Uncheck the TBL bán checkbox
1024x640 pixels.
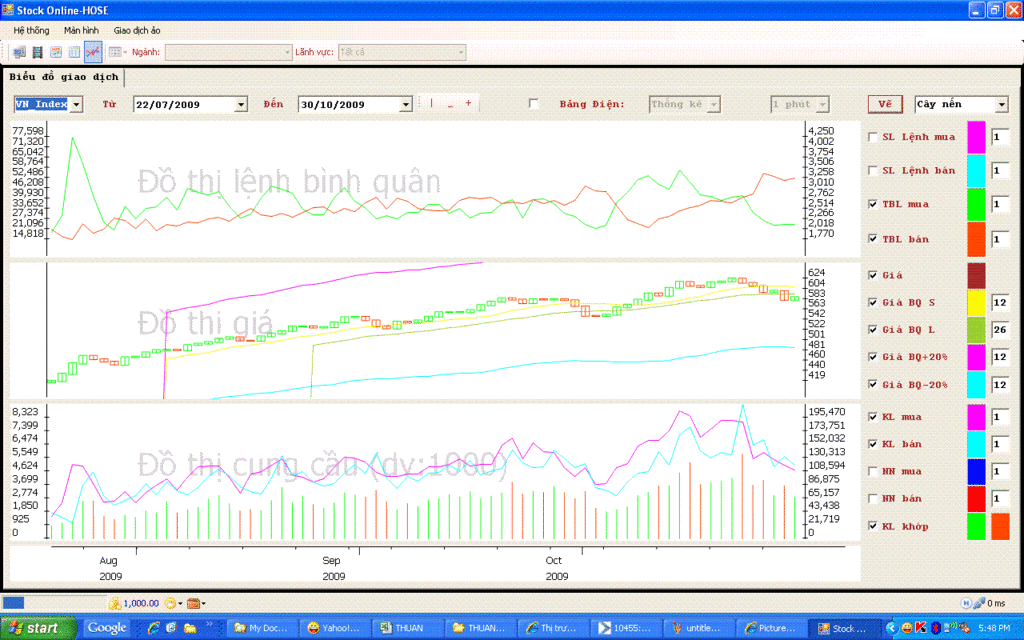(x=872, y=239)
